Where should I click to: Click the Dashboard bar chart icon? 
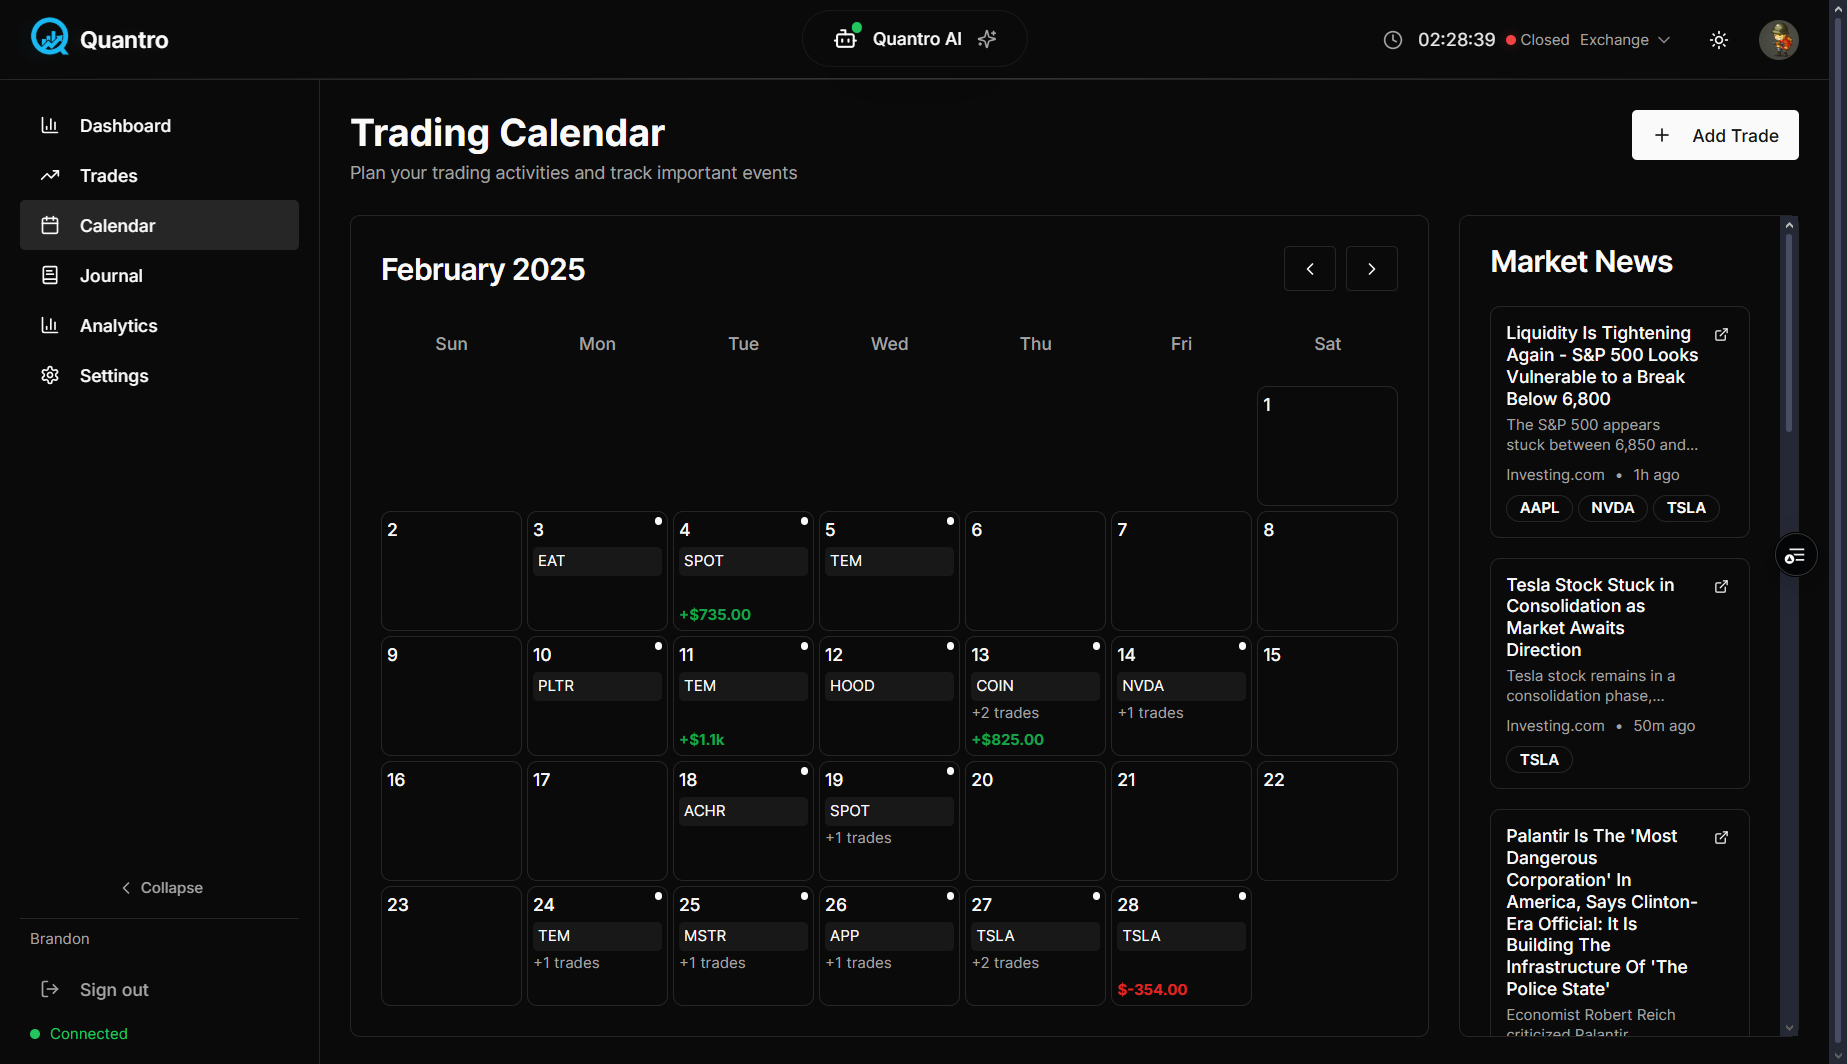click(50, 125)
